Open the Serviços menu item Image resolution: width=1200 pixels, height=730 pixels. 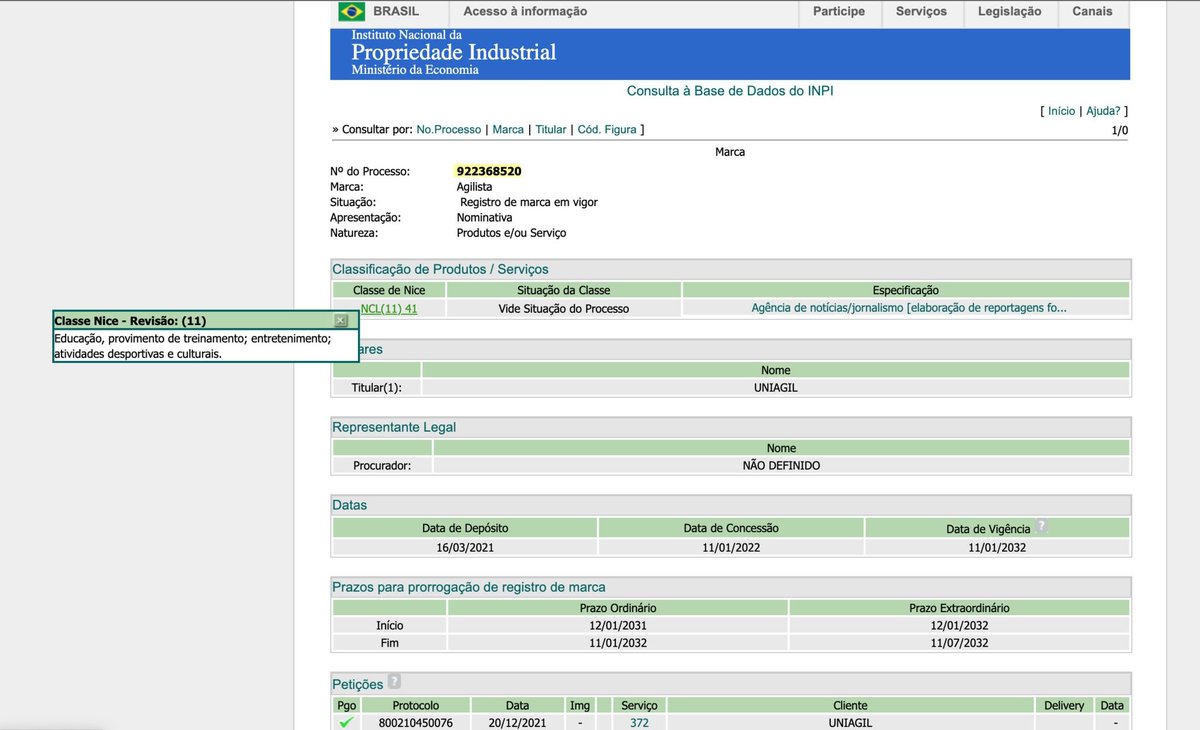921,12
